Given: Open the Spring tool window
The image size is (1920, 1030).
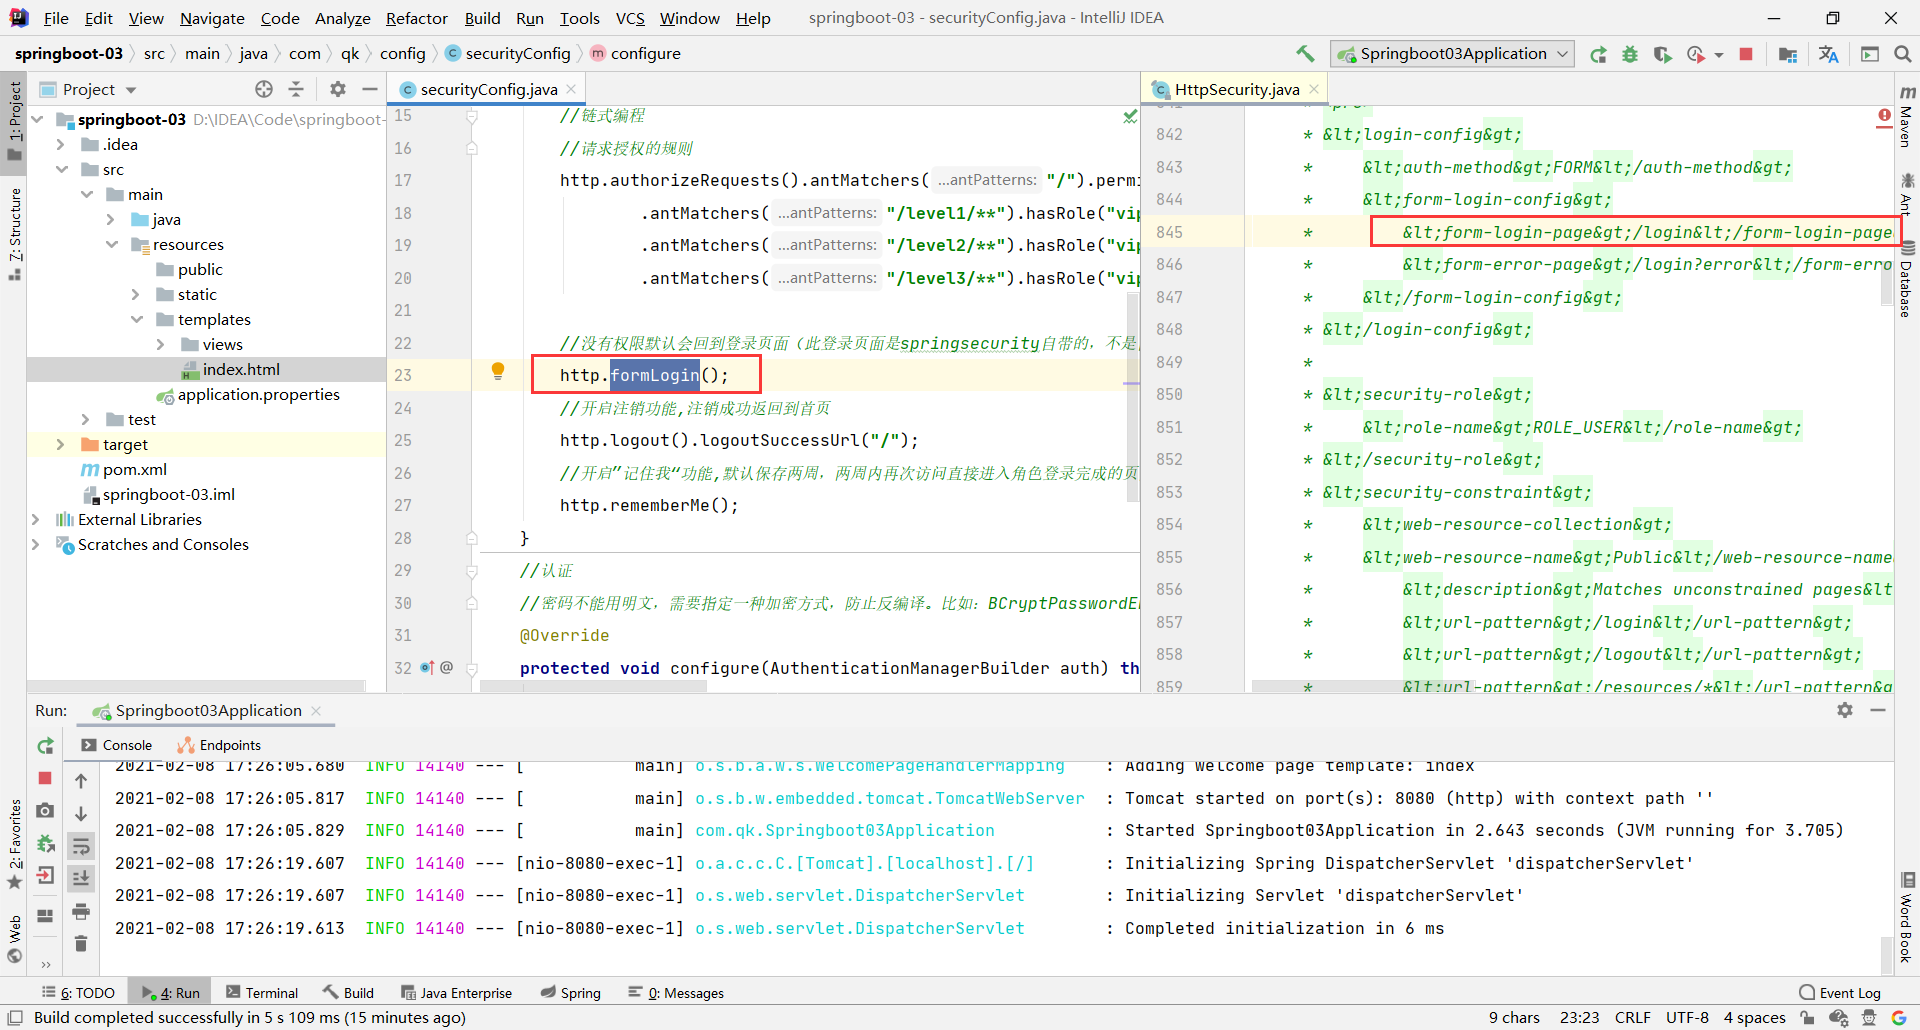Looking at the screenshot, I should [571, 993].
